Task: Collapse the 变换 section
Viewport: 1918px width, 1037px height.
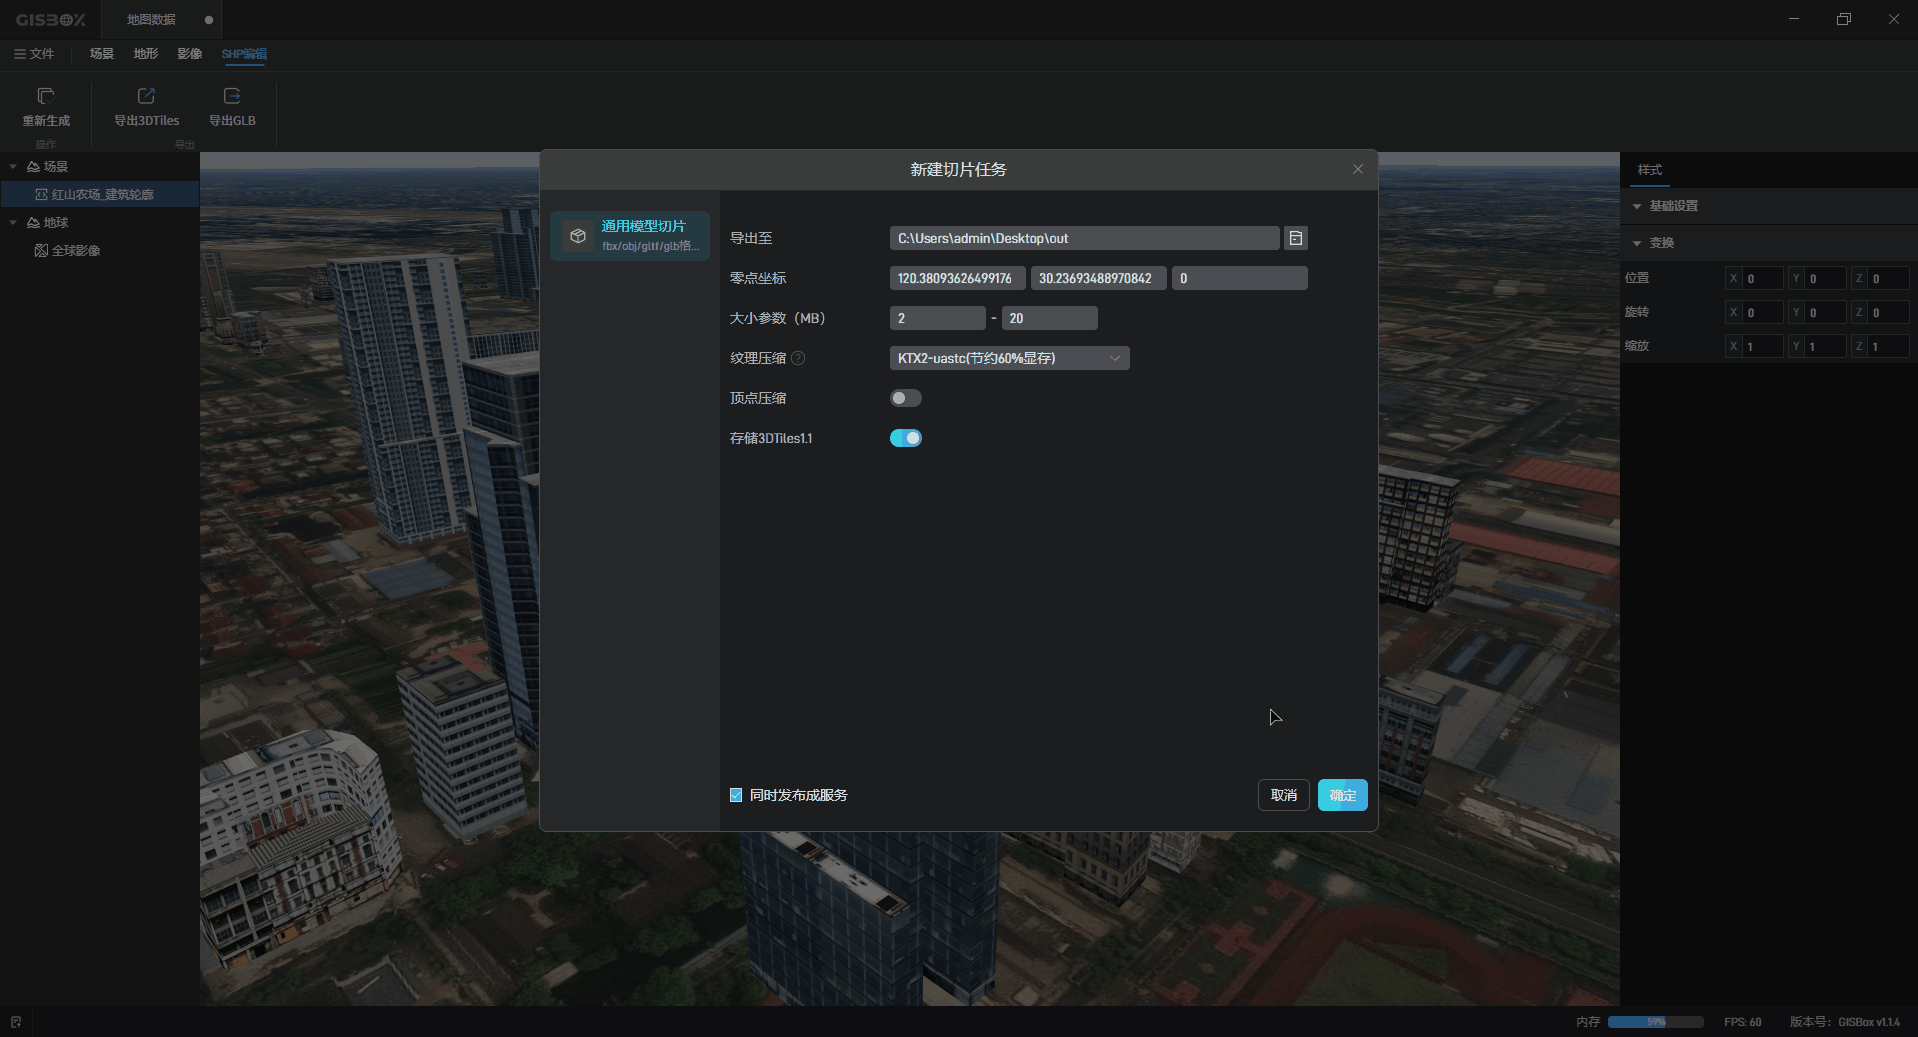Action: click(x=1637, y=243)
